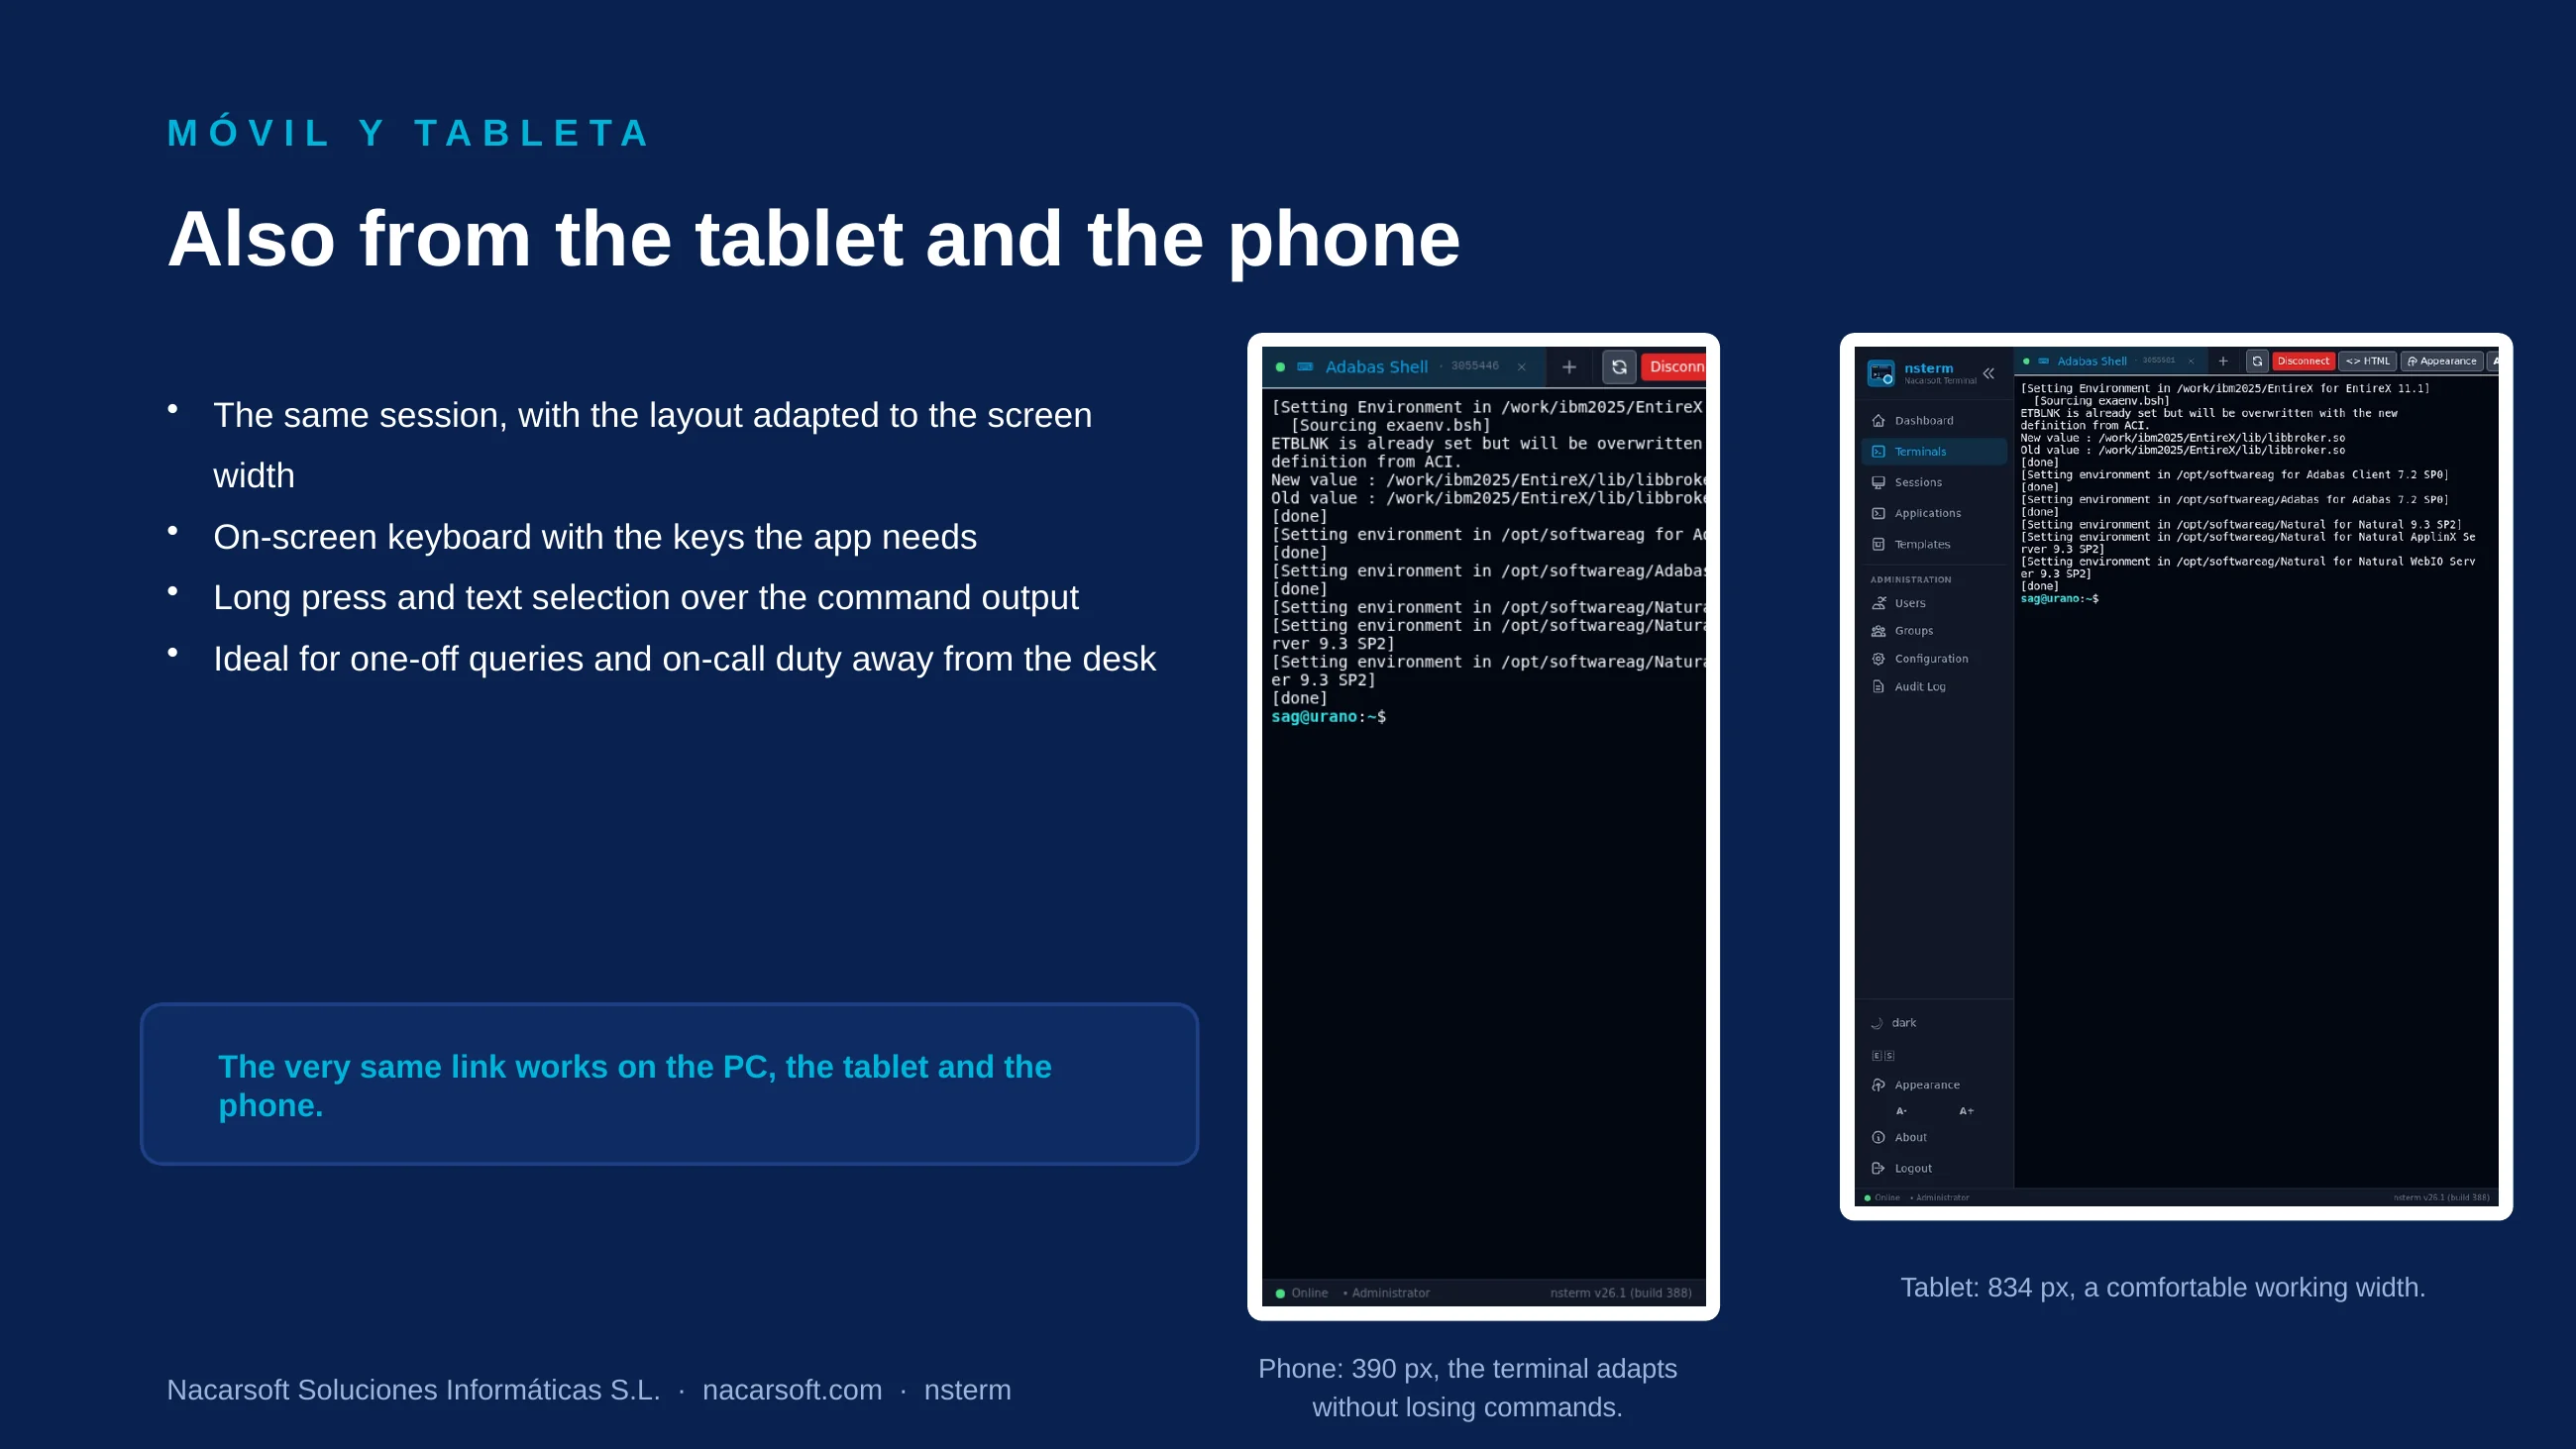This screenshot has height=1449, width=2576.
Task: Click the red Disconnect button on tablet
Action: click(x=2303, y=361)
